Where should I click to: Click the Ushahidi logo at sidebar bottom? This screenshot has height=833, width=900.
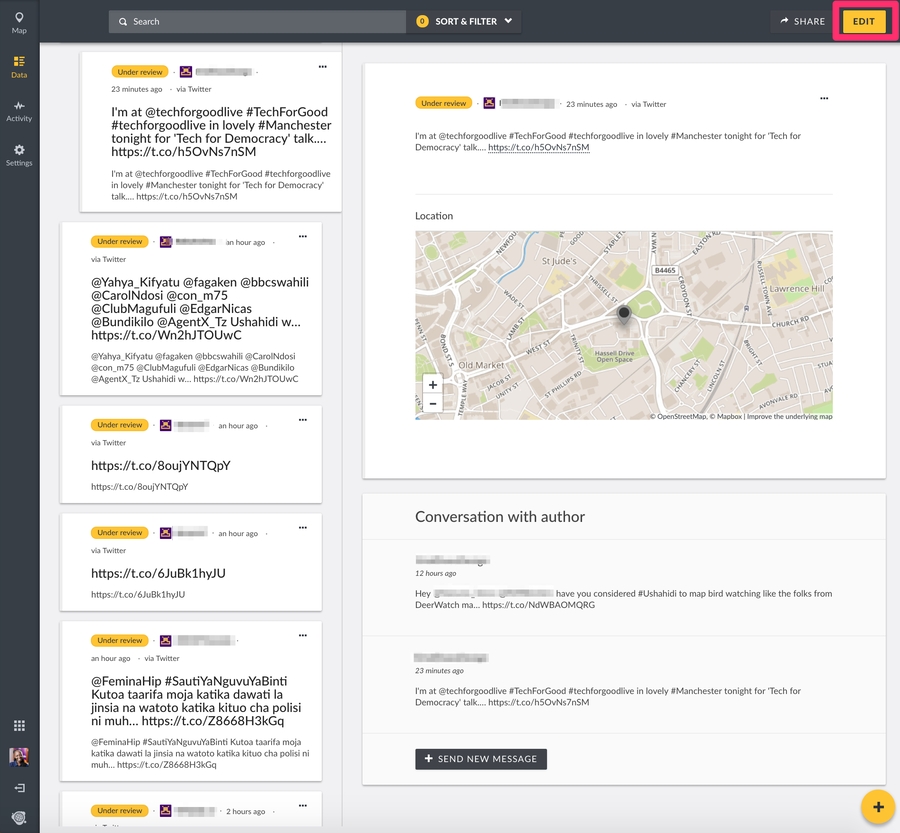19,817
